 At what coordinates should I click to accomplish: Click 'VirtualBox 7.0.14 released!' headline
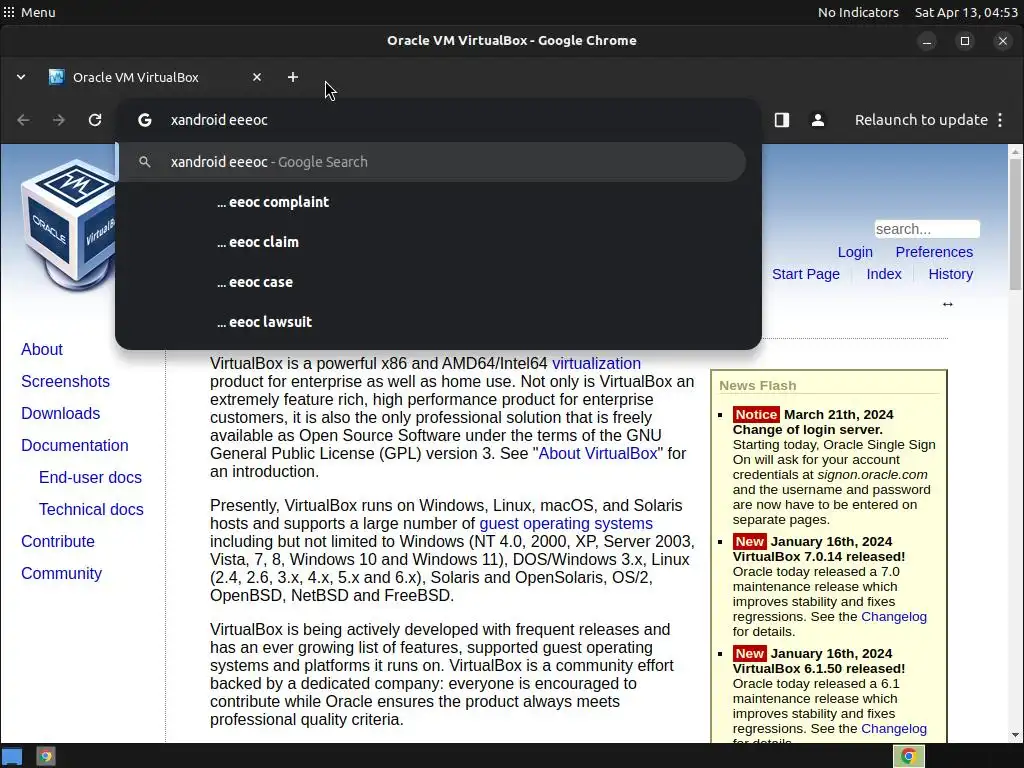pyautogui.click(x=819, y=556)
